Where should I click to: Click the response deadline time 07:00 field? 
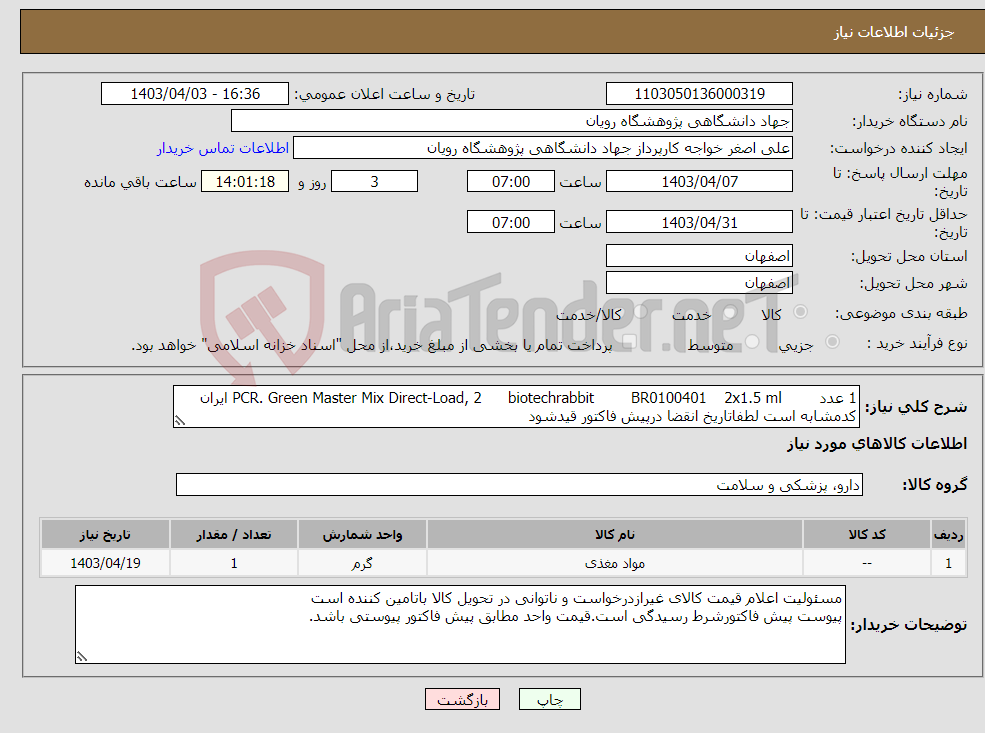coord(511,182)
